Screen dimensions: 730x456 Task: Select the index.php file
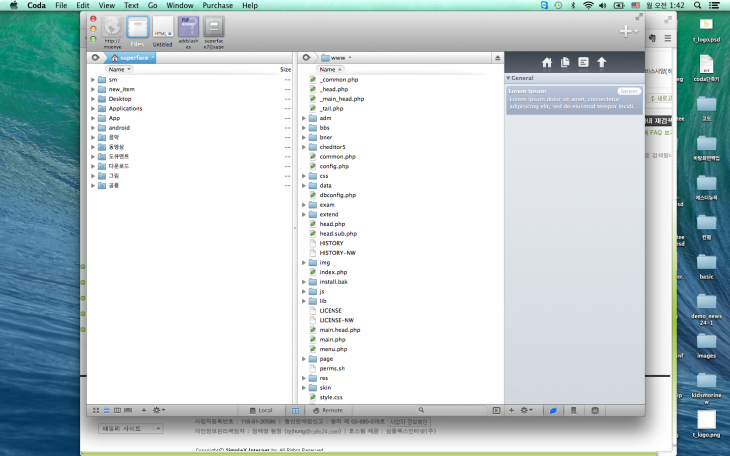coord(332,272)
